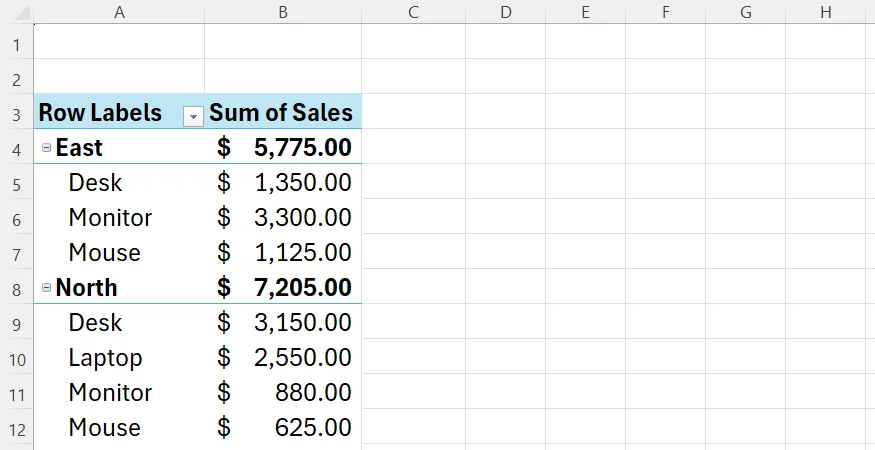Select the 880.00 value cell
The height and width of the screenshot is (450, 875).
(x=283, y=392)
